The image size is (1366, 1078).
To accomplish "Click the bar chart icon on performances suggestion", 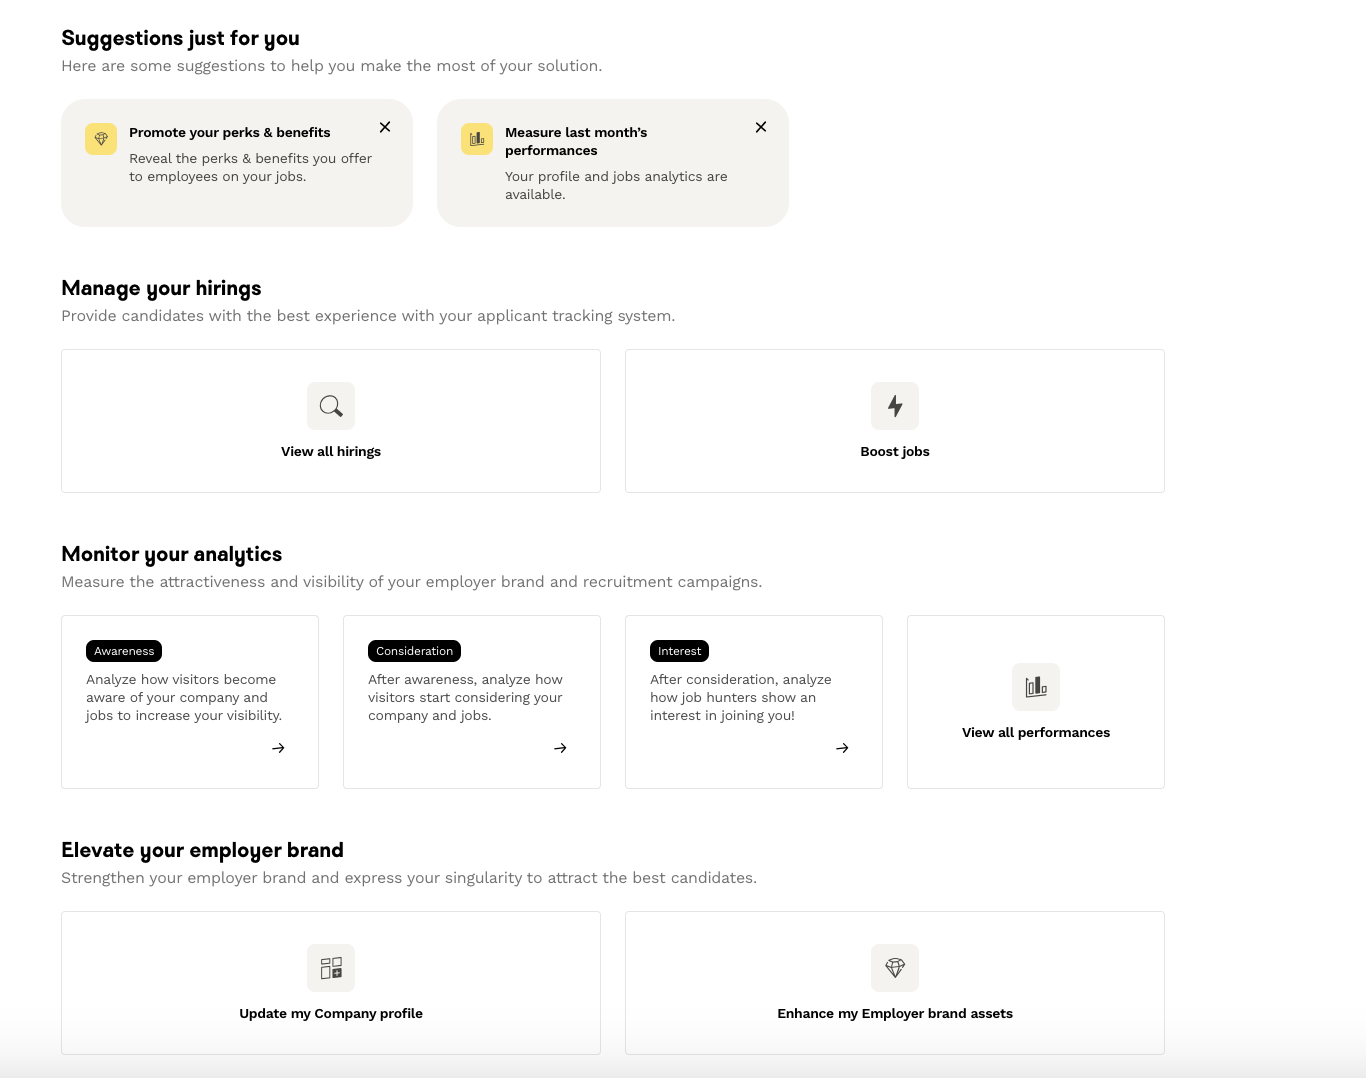I will [x=477, y=139].
